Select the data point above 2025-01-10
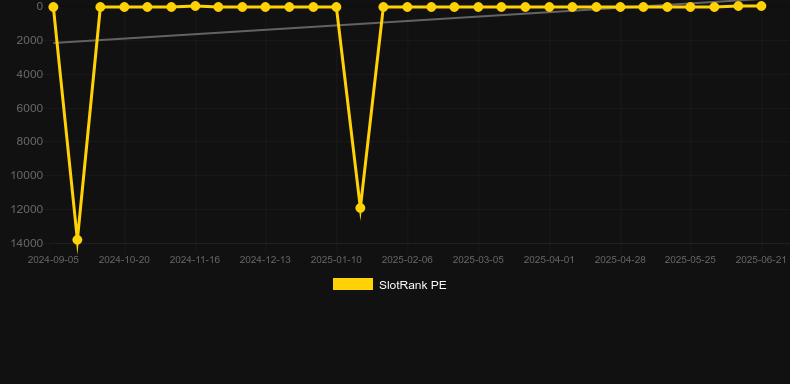Viewport: 790px width, 384px height. pyautogui.click(x=336, y=7)
